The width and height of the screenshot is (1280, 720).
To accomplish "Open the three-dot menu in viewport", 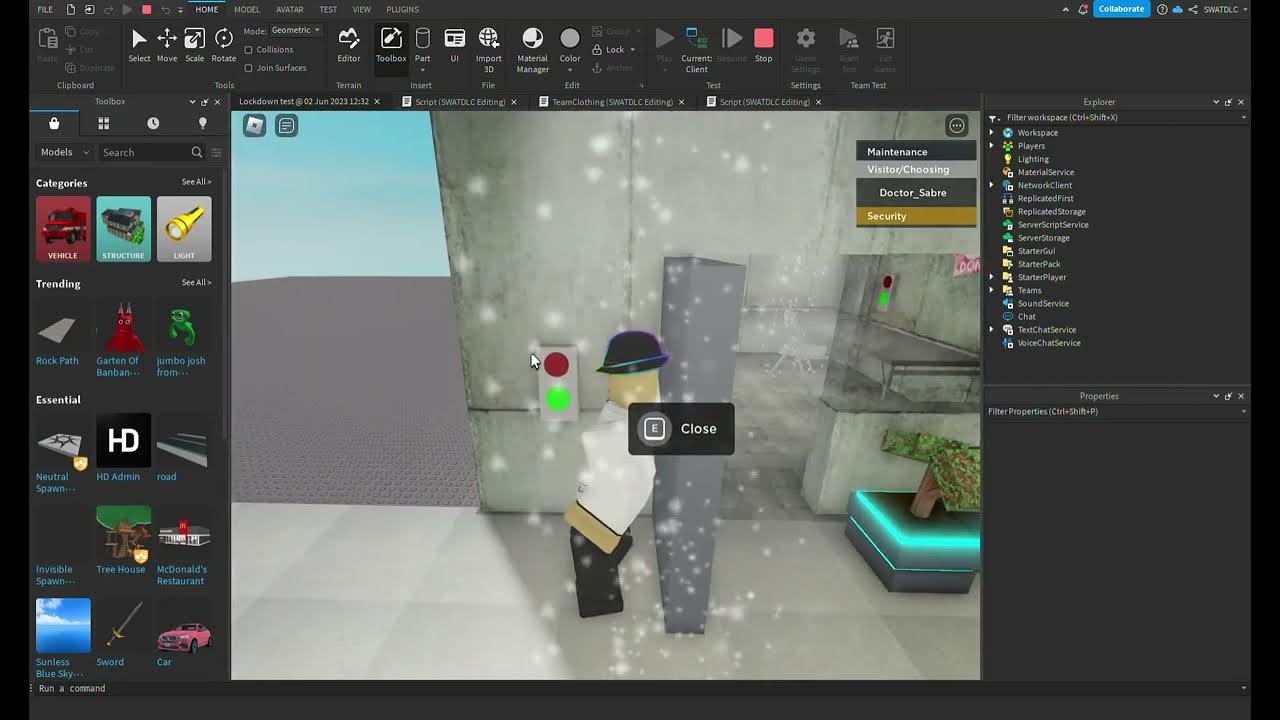I will click(x=957, y=125).
